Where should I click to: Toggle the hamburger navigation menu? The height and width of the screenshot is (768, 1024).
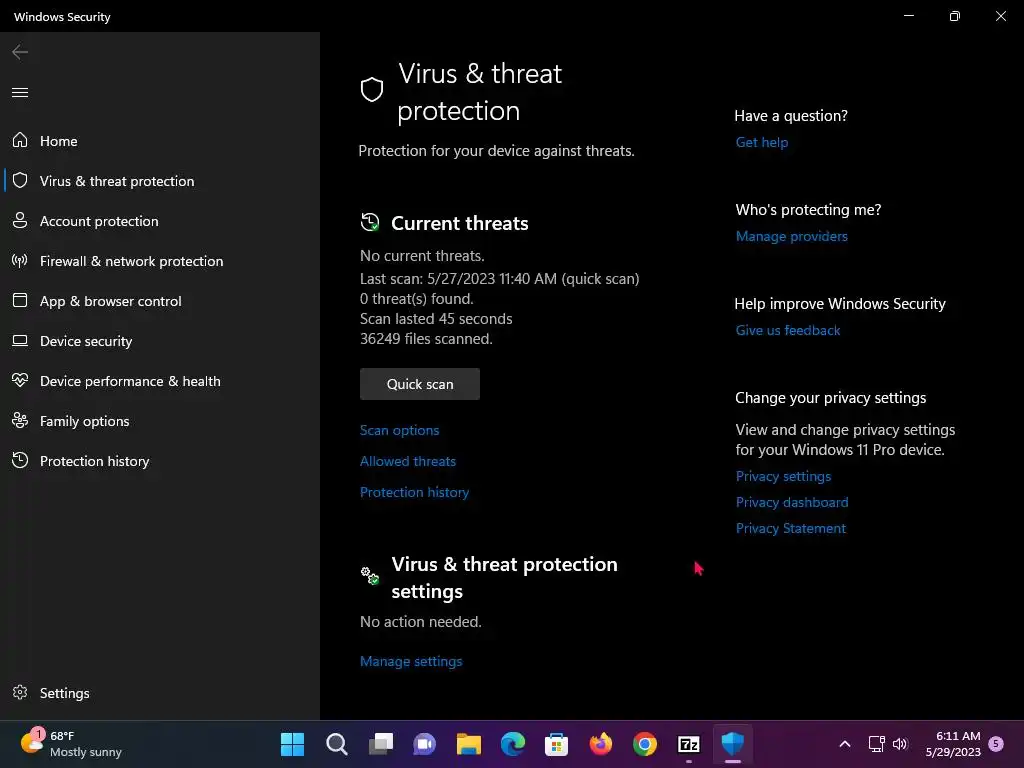pyautogui.click(x=20, y=92)
